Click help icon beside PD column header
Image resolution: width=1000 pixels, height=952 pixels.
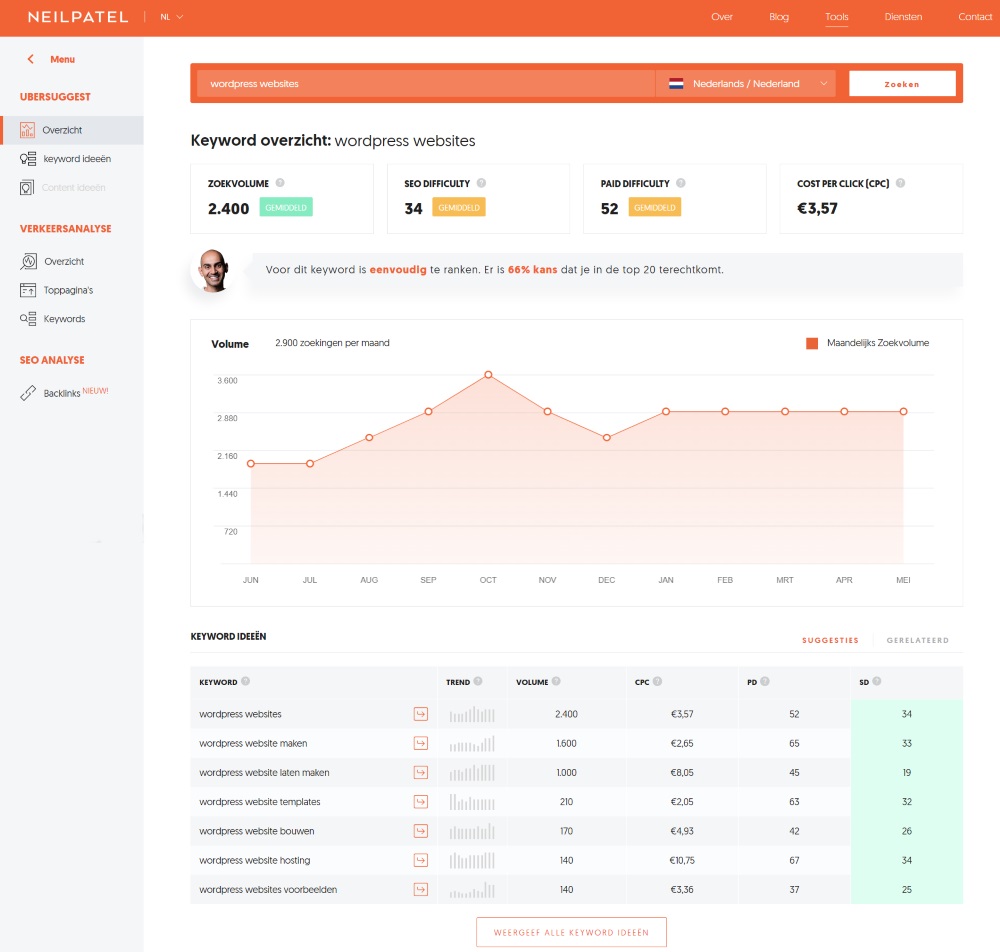coord(765,681)
